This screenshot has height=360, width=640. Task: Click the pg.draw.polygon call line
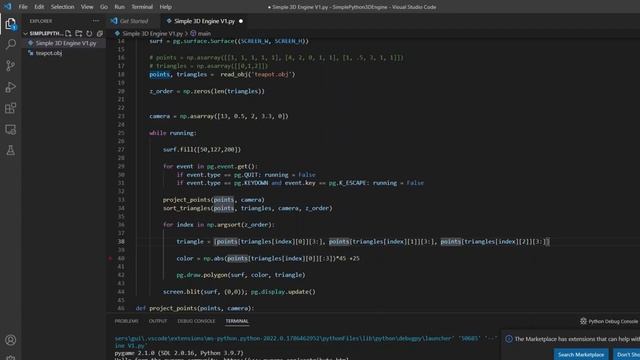coord(241,275)
